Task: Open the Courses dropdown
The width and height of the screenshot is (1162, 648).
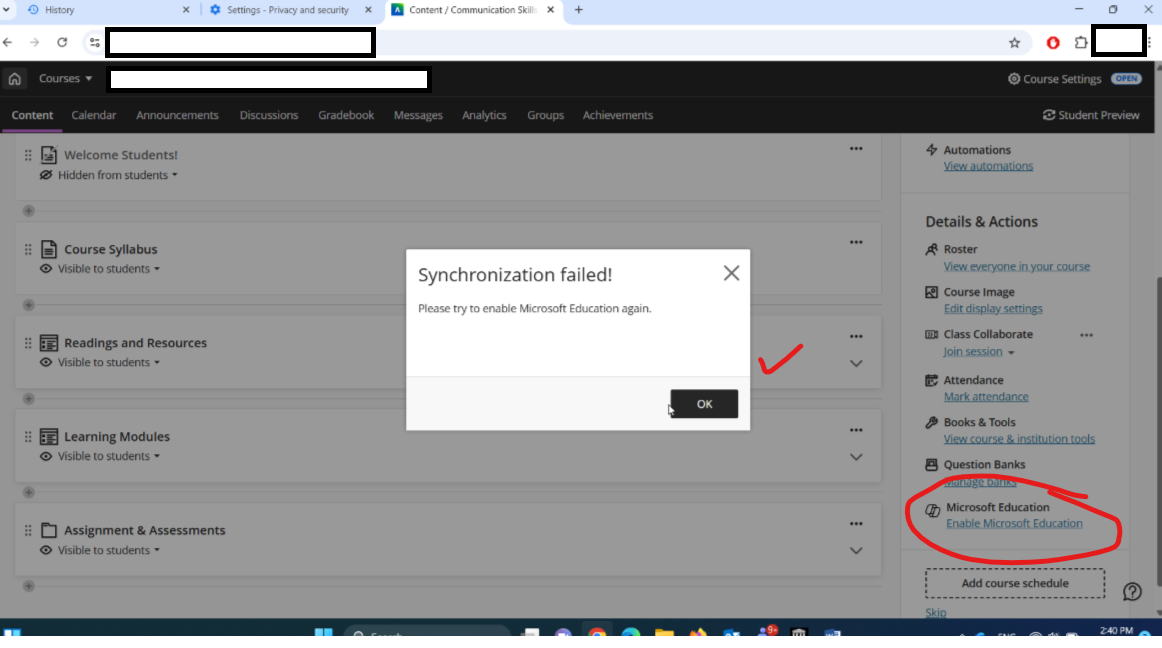Action: coord(65,79)
